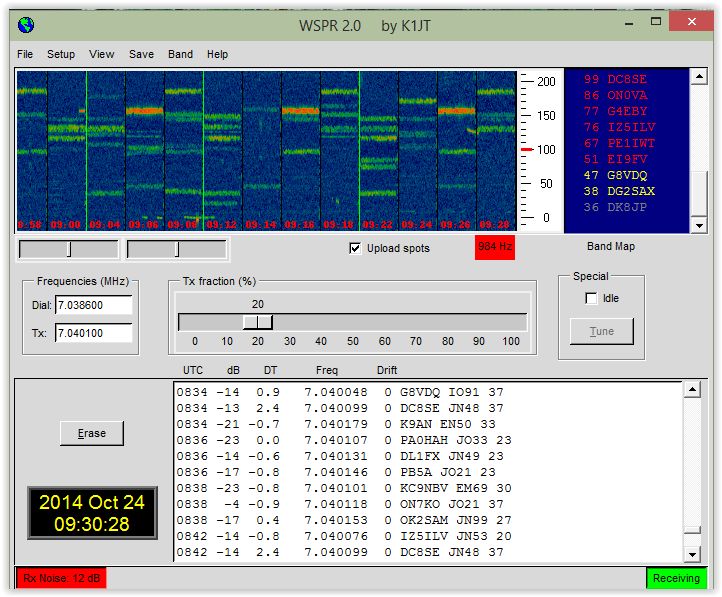Click the green Receiving status indicator

[x=676, y=578]
